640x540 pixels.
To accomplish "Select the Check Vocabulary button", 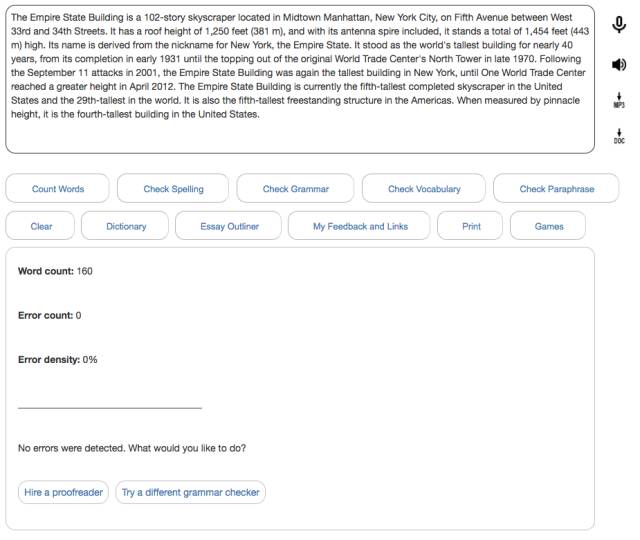I will click(x=424, y=189).
